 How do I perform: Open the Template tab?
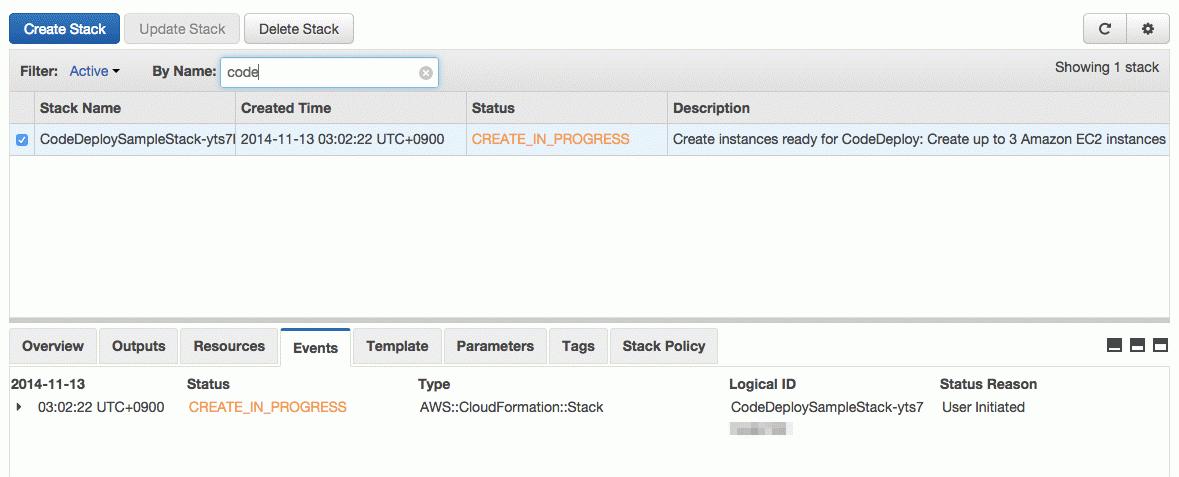[397, 347]
